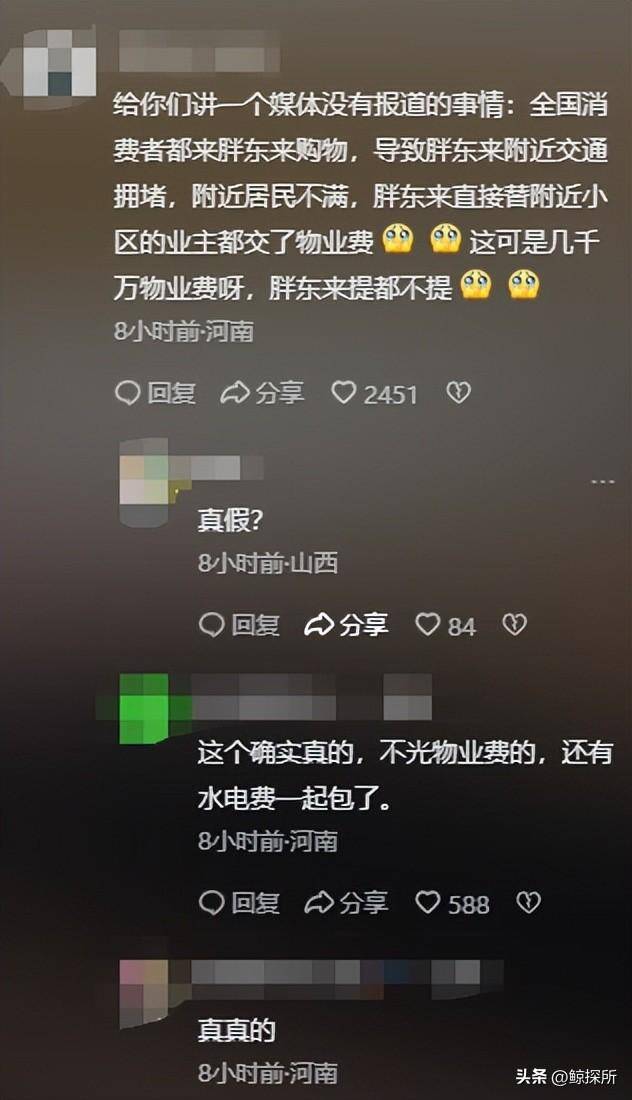632x1100 pixels.
Task: Open top commenter's blurred avatar
Action: (x=59, y=63)
